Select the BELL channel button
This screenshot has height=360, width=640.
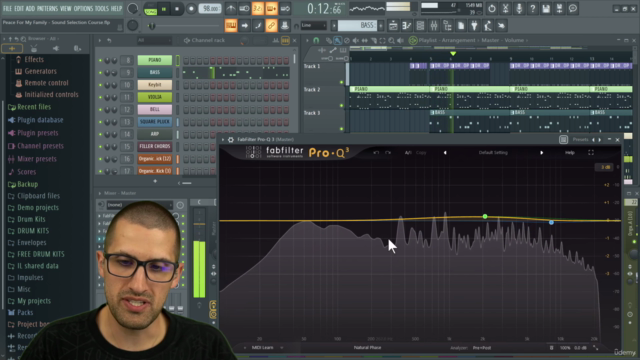(155, 109)
